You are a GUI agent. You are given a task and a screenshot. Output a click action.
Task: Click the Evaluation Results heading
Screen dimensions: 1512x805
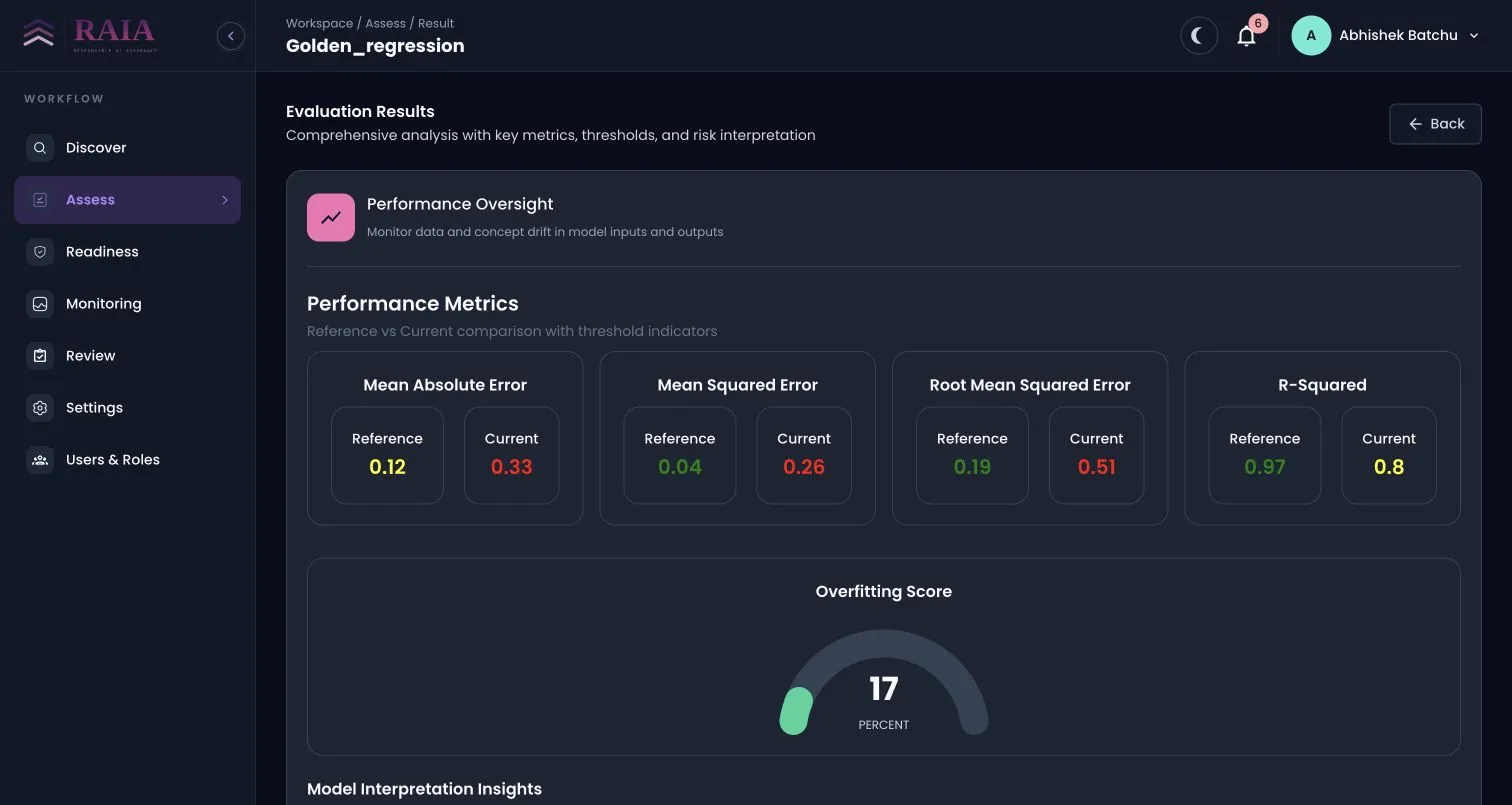coord(360,112)
